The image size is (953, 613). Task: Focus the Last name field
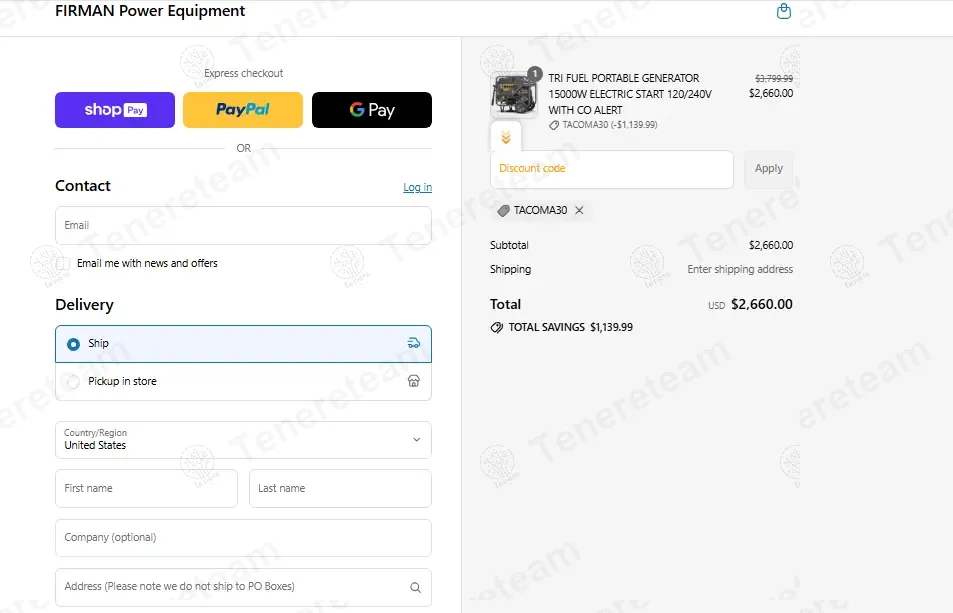(x=340, y=488)
